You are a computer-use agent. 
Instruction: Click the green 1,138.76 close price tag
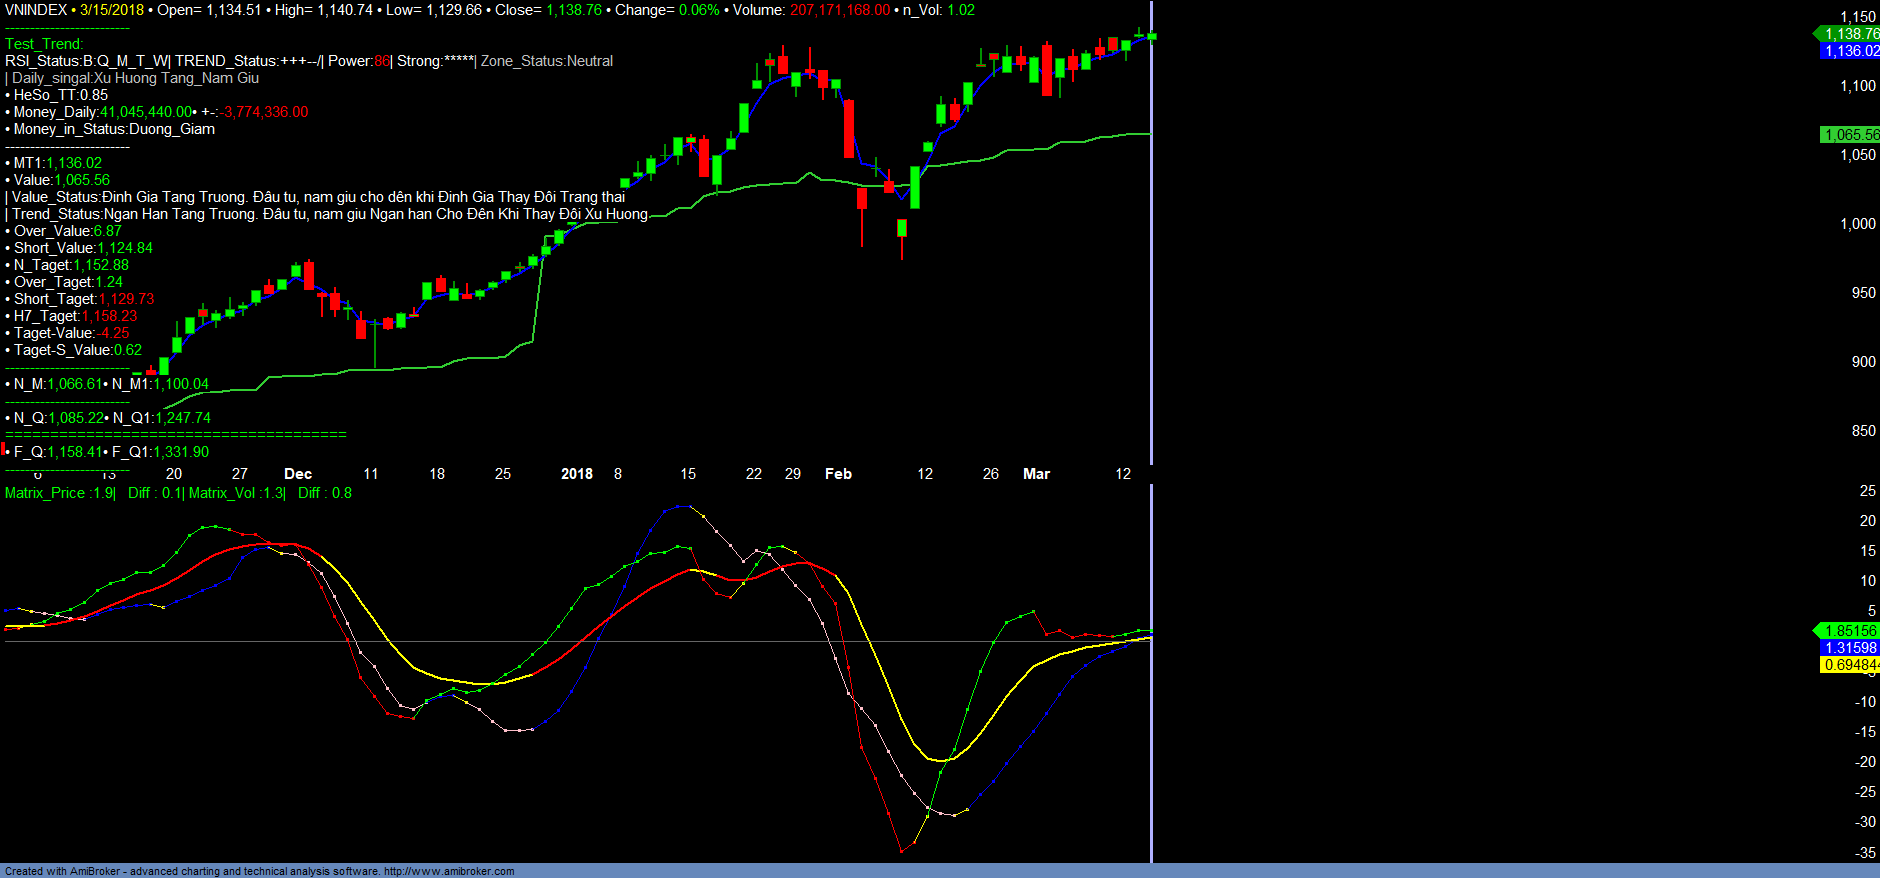point(1850,34)
